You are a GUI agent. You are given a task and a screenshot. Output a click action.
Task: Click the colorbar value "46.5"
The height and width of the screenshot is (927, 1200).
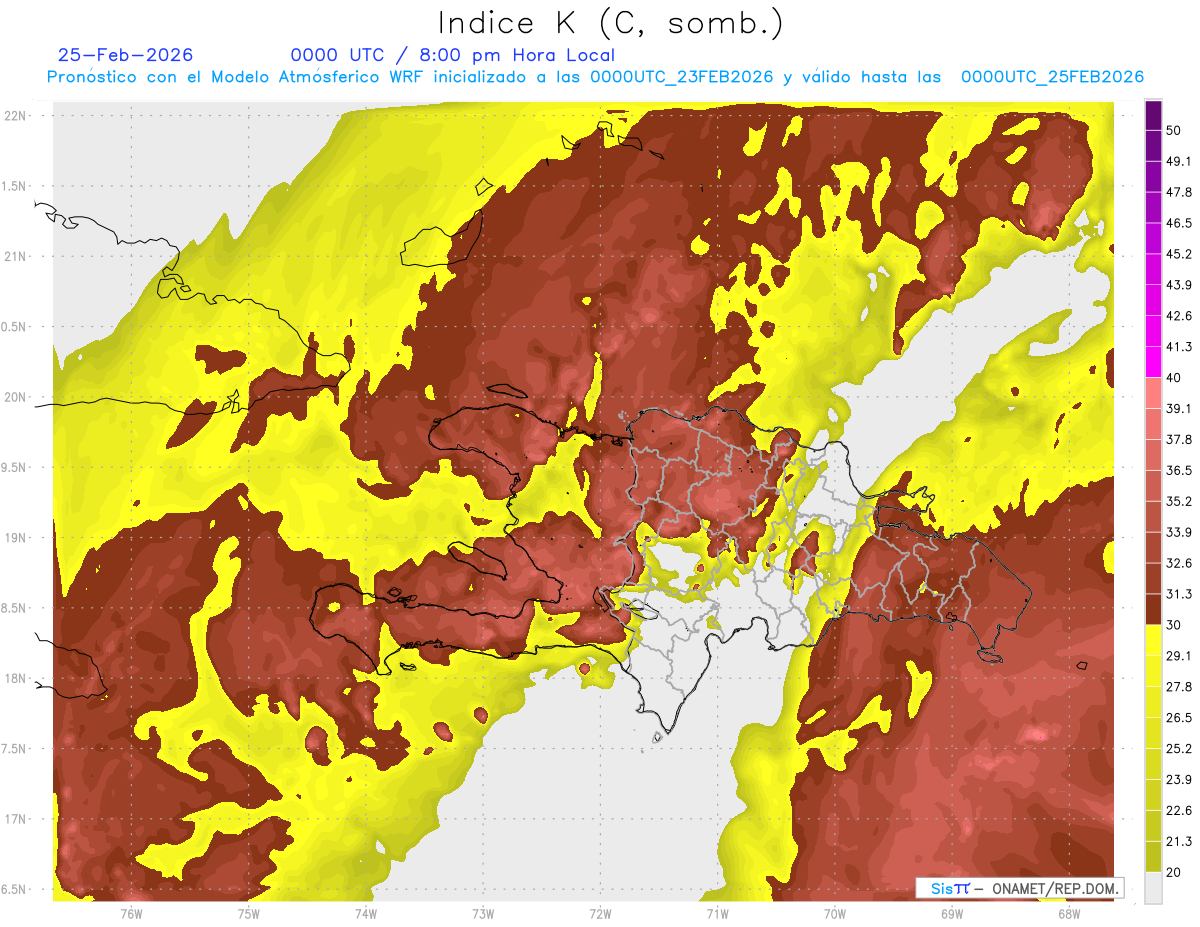coord(1179,223)
